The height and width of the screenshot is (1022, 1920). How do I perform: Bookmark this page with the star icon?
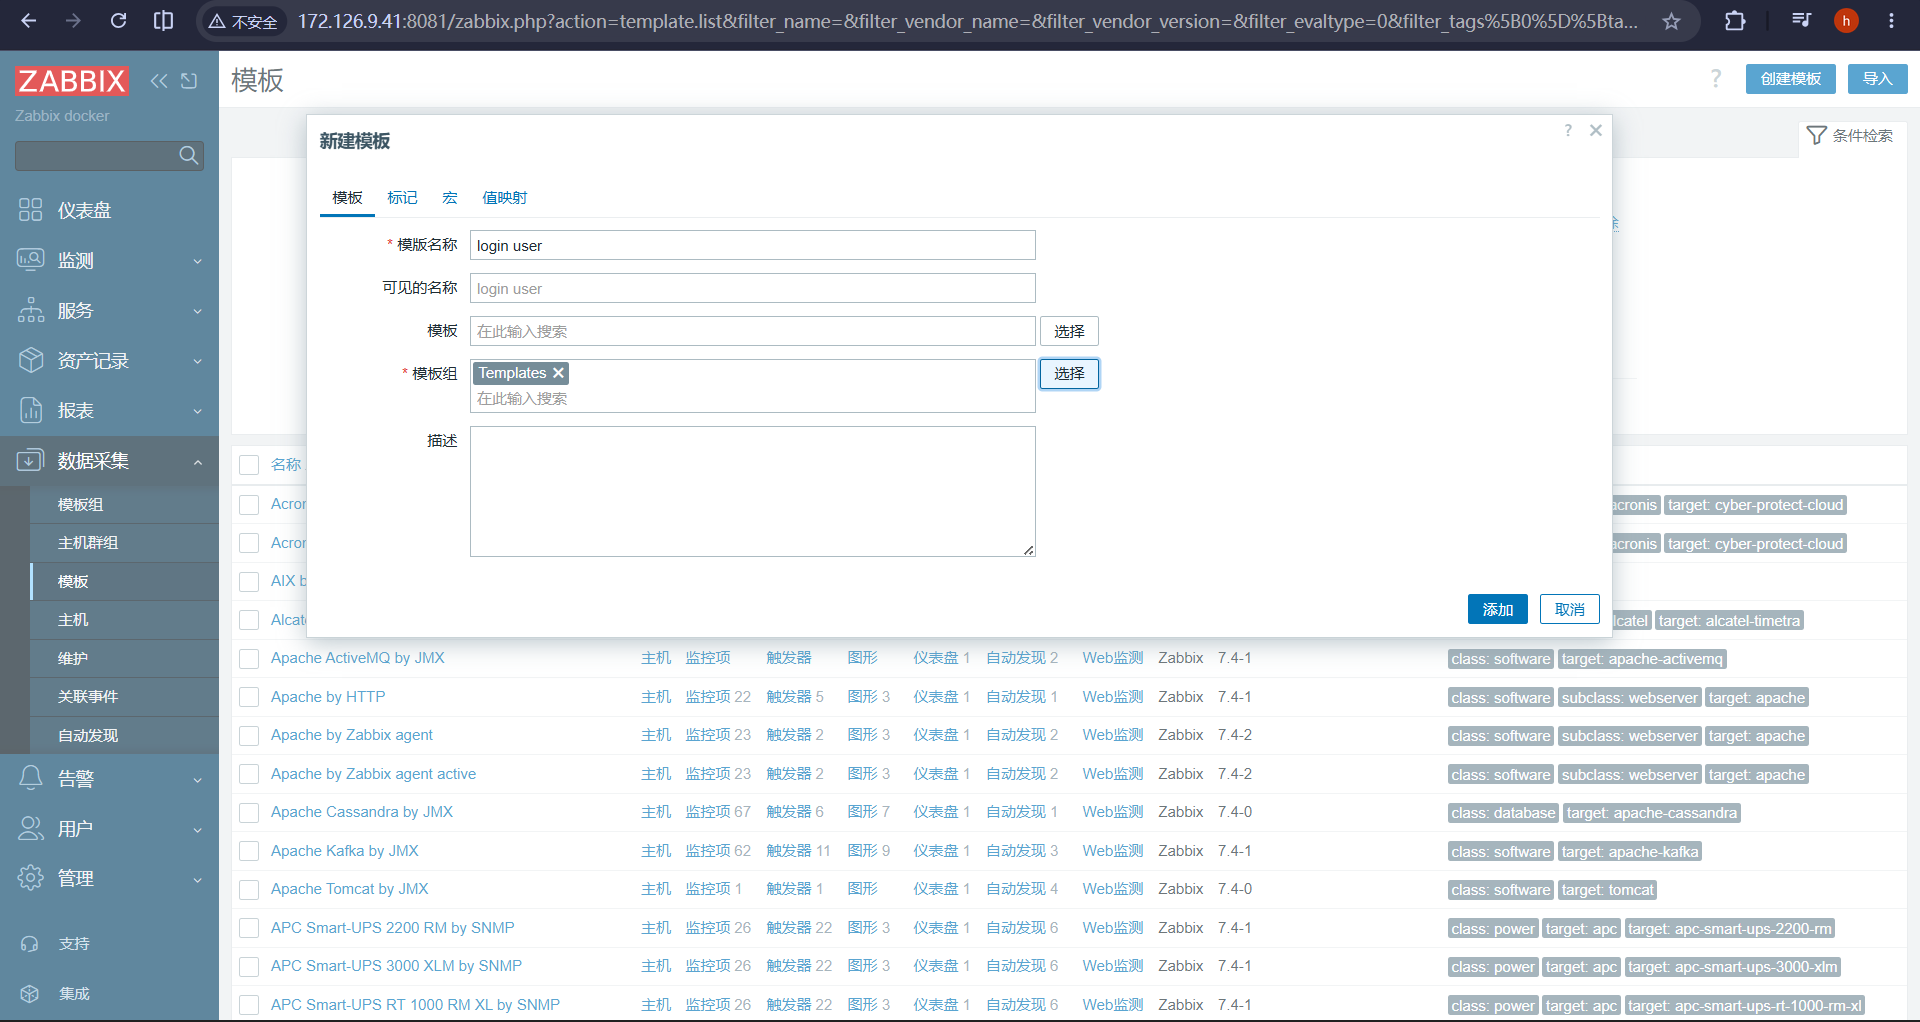(x=1672, y=21)
